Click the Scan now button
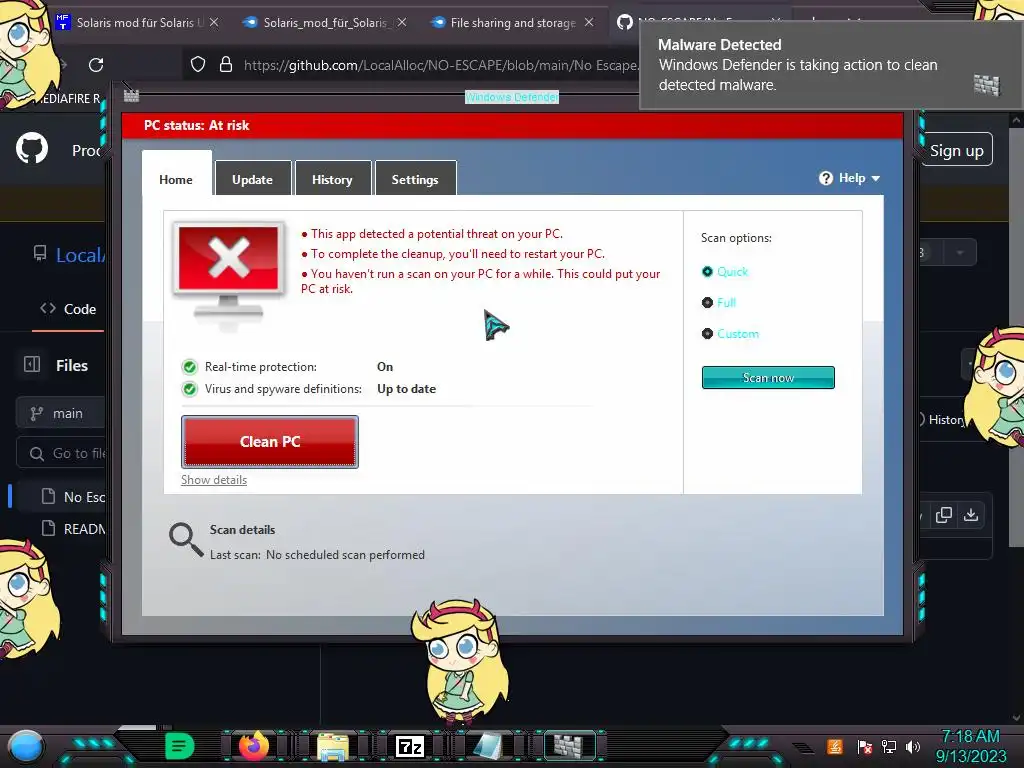 (x=768, y=377)
